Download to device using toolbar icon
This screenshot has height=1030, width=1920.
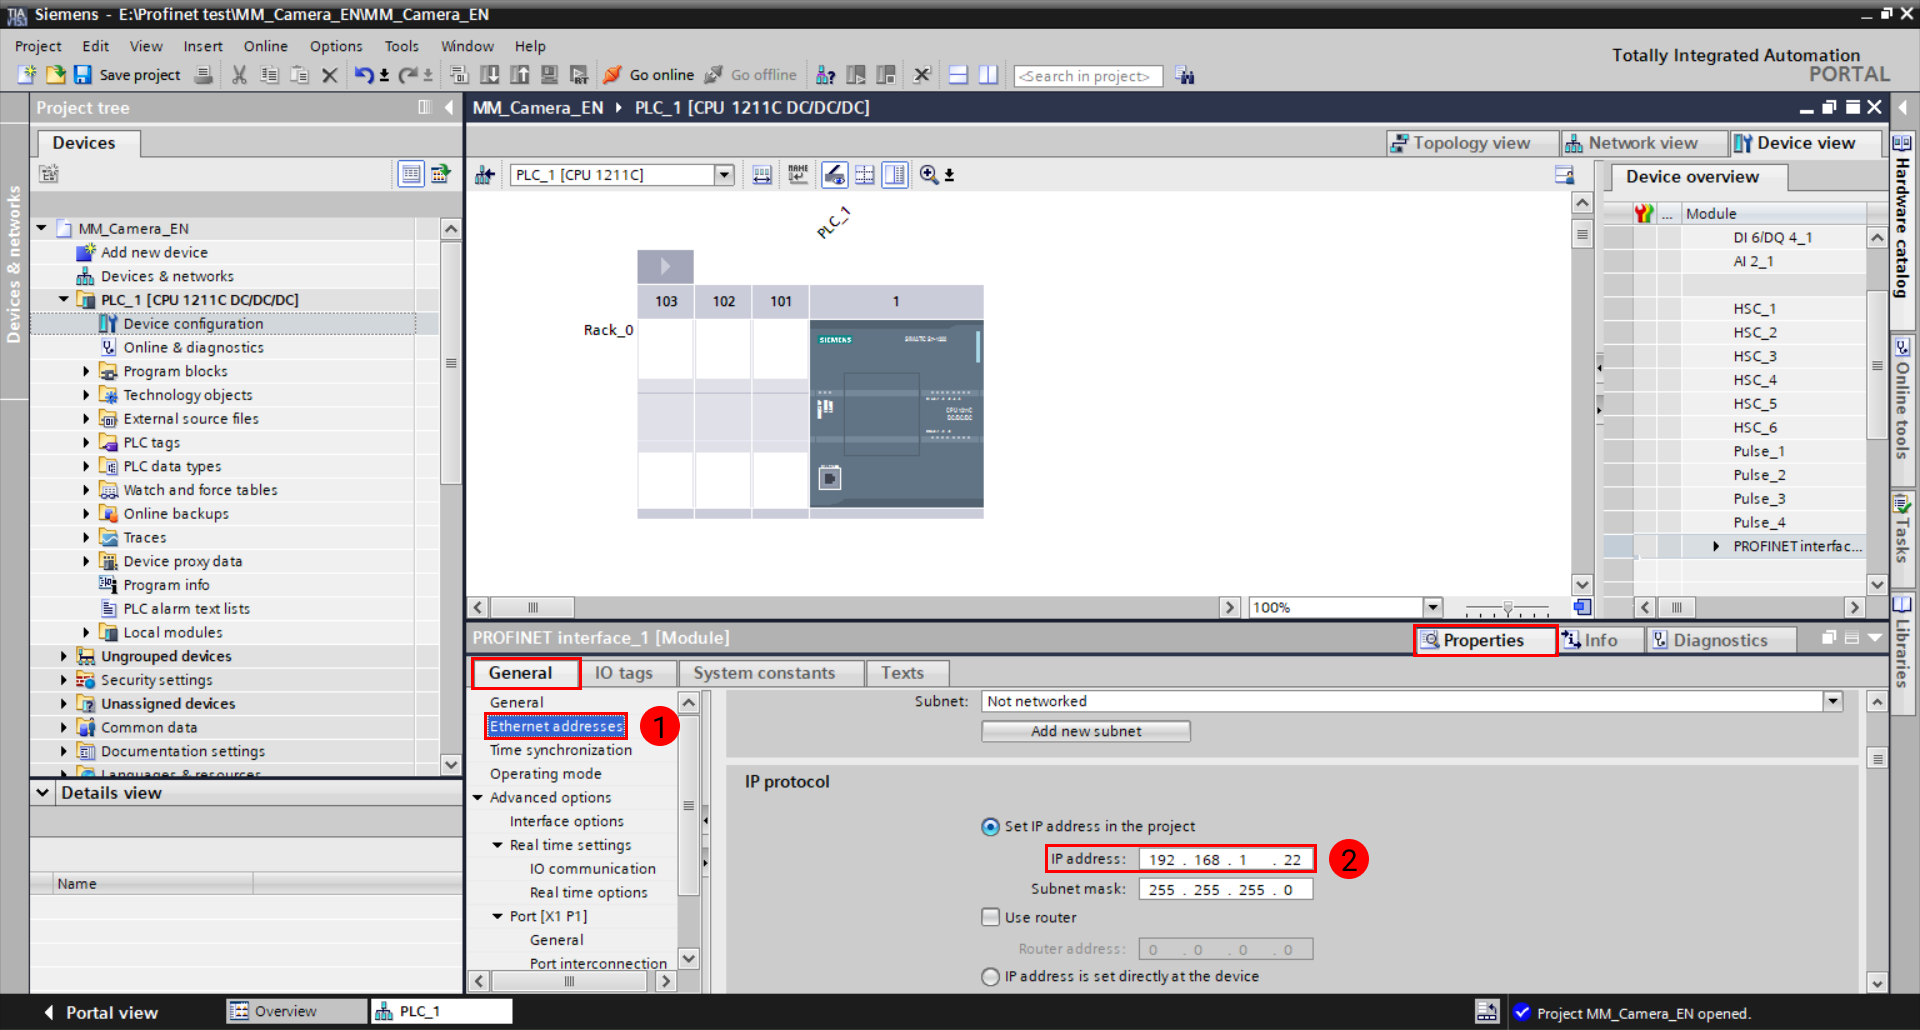489,75
